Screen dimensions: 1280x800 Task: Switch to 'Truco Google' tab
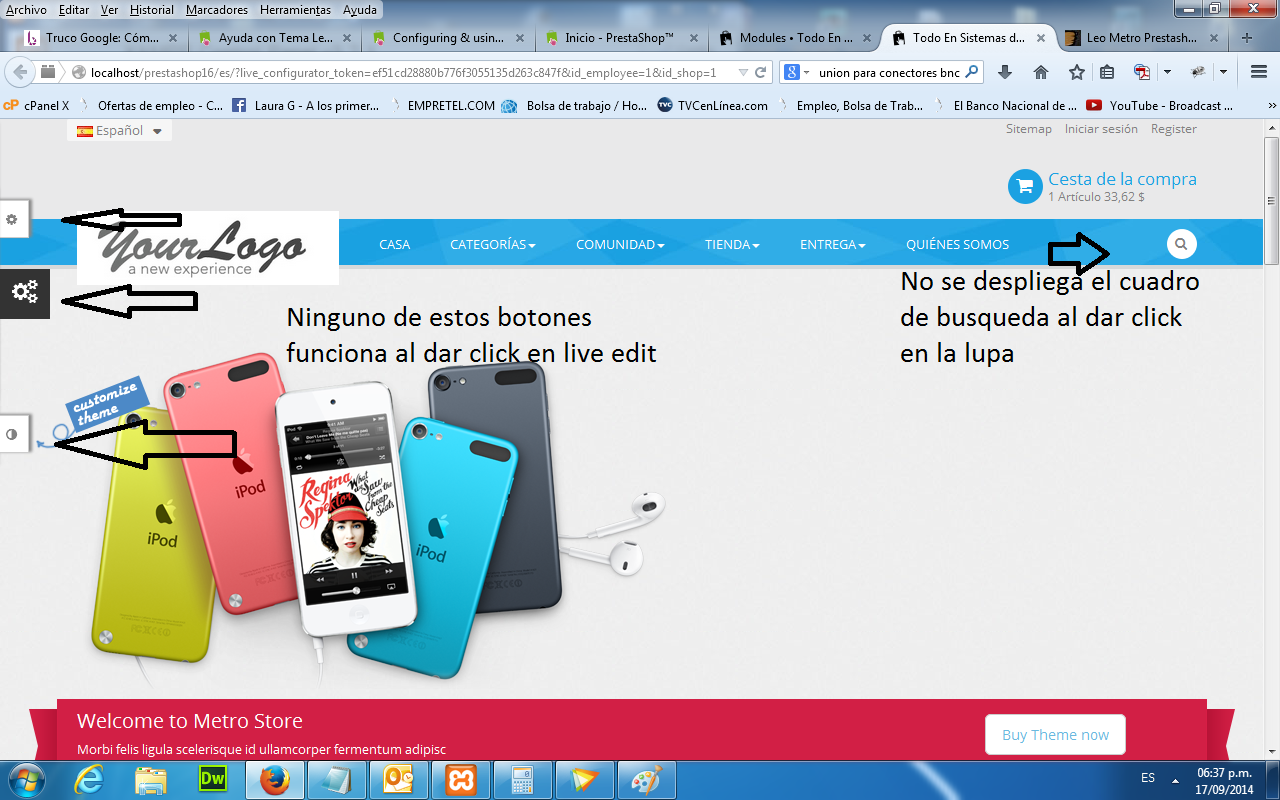click(x=100, y=38)
